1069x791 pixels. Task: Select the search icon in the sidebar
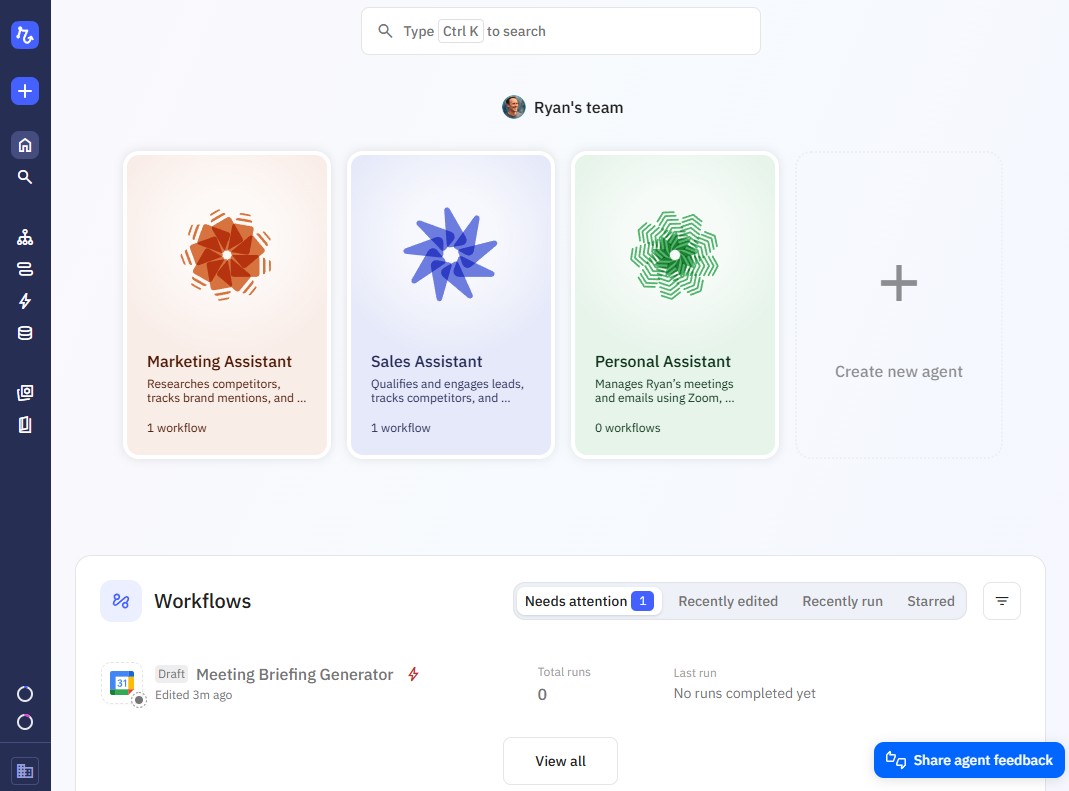pos(24,177)
